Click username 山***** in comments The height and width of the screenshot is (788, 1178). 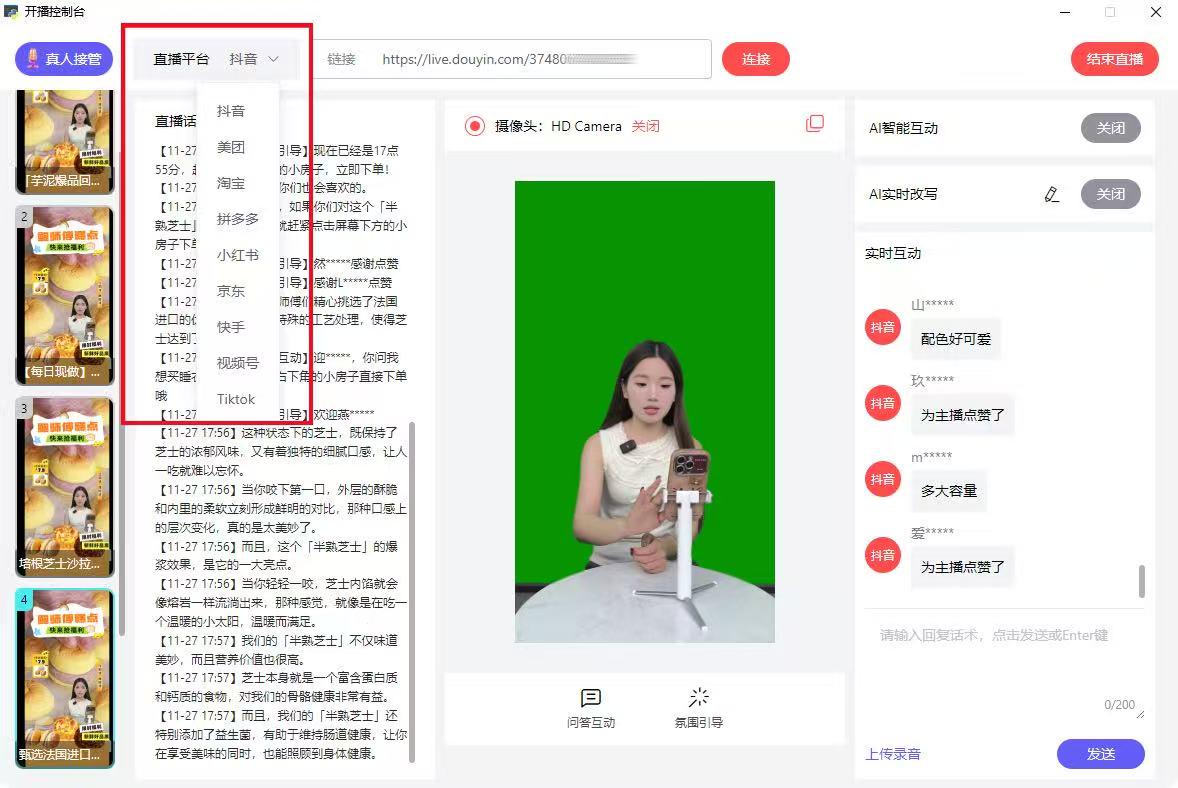point(932,304)
